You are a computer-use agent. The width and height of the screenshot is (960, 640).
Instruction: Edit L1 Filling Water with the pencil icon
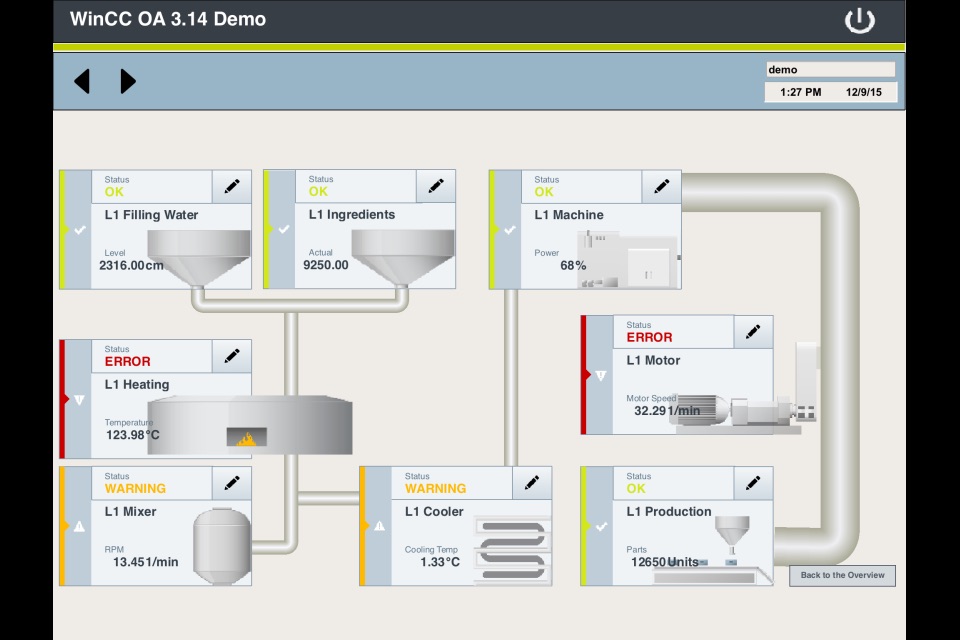coord(232,187)
